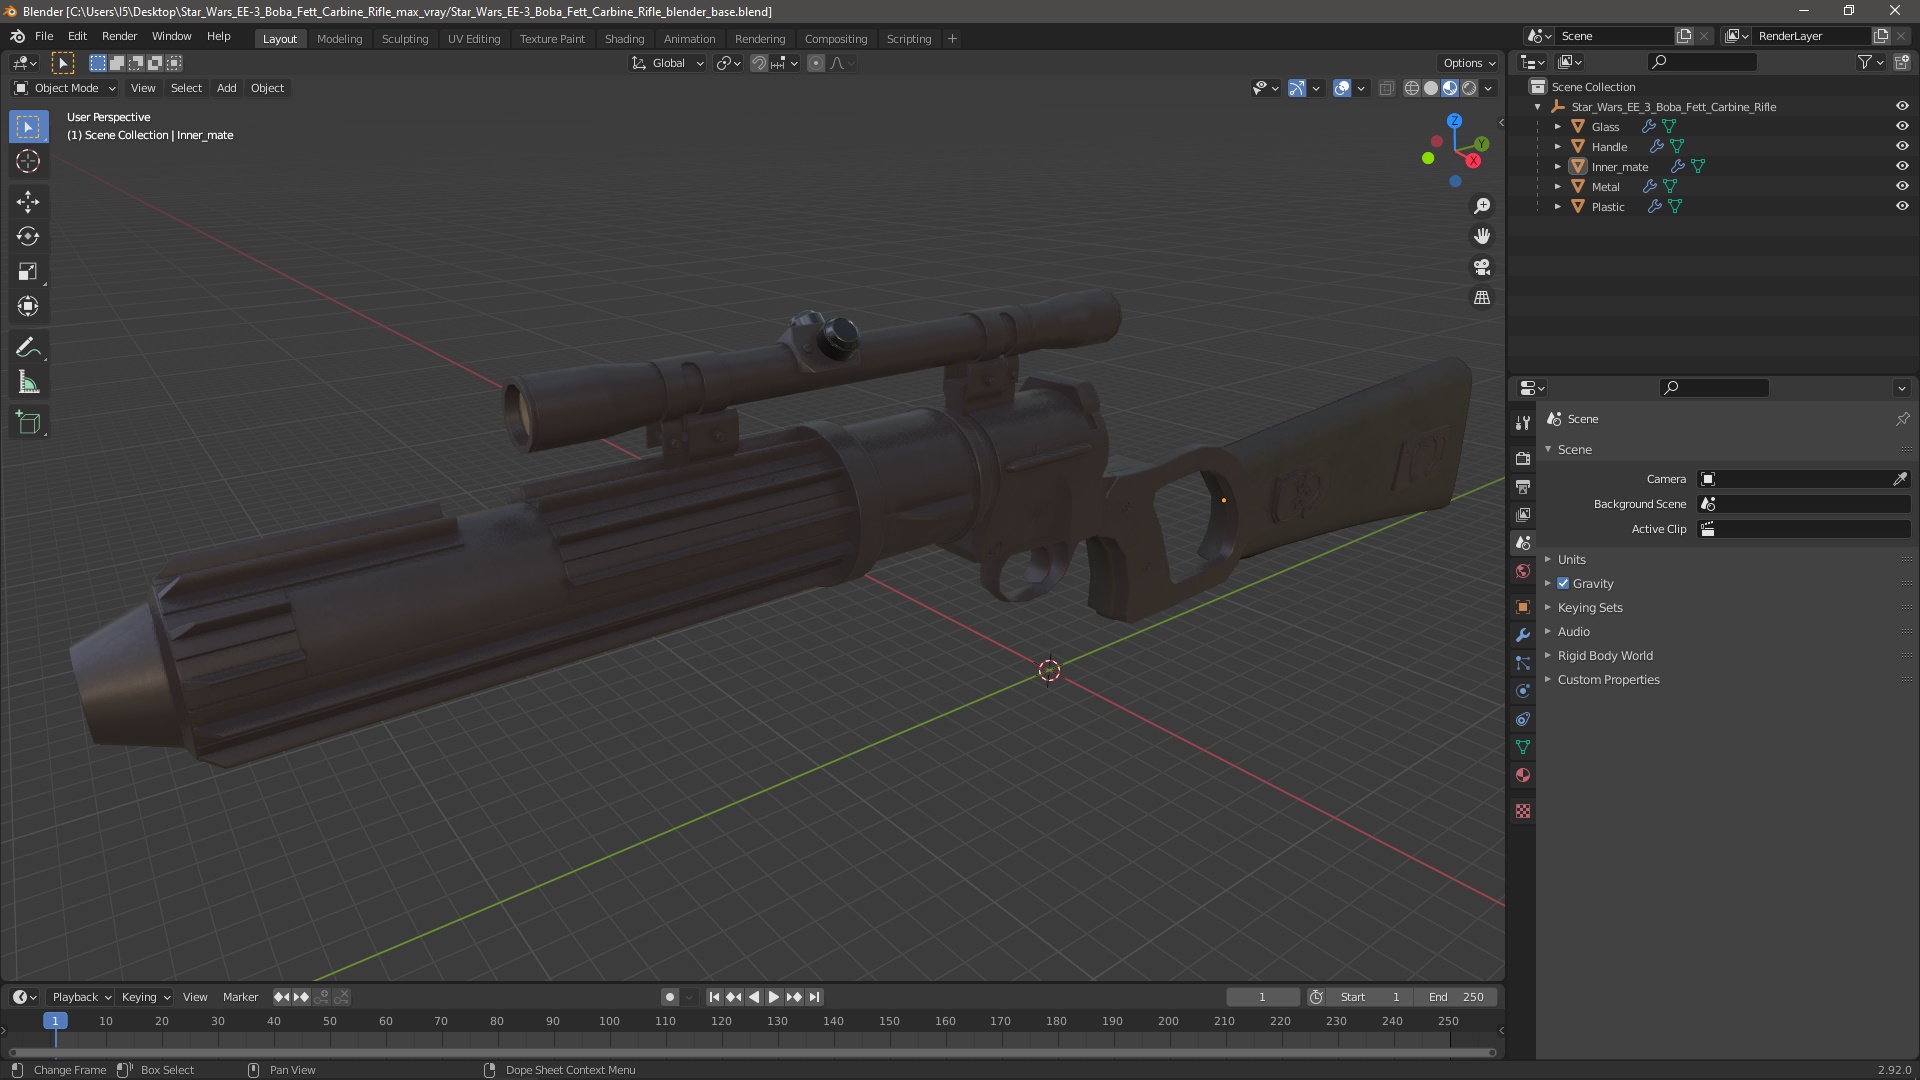Activate the Transform tool
Image resolution: width=1920 pixels, height=1080 pixels.
(28, 306)
